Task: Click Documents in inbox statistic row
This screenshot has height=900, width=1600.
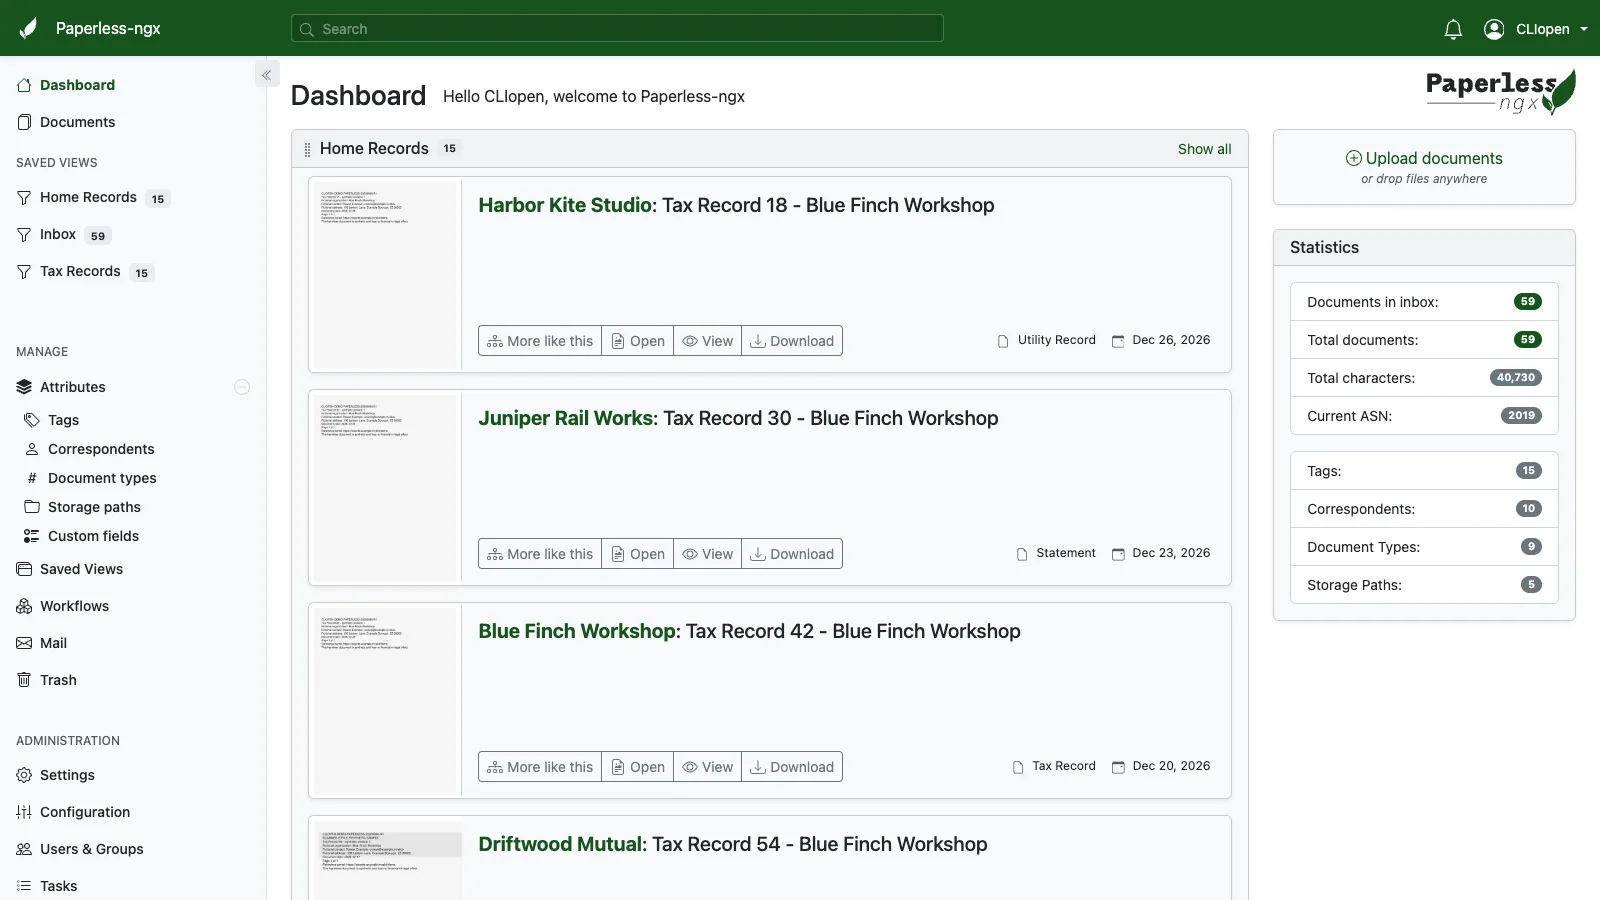Action: coord(1424,302)
